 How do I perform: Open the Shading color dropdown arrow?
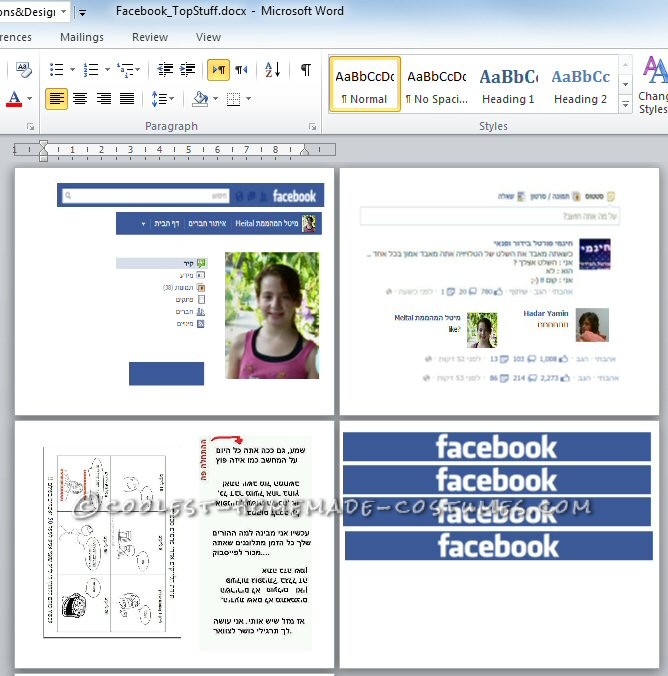(x=215, y=99)
